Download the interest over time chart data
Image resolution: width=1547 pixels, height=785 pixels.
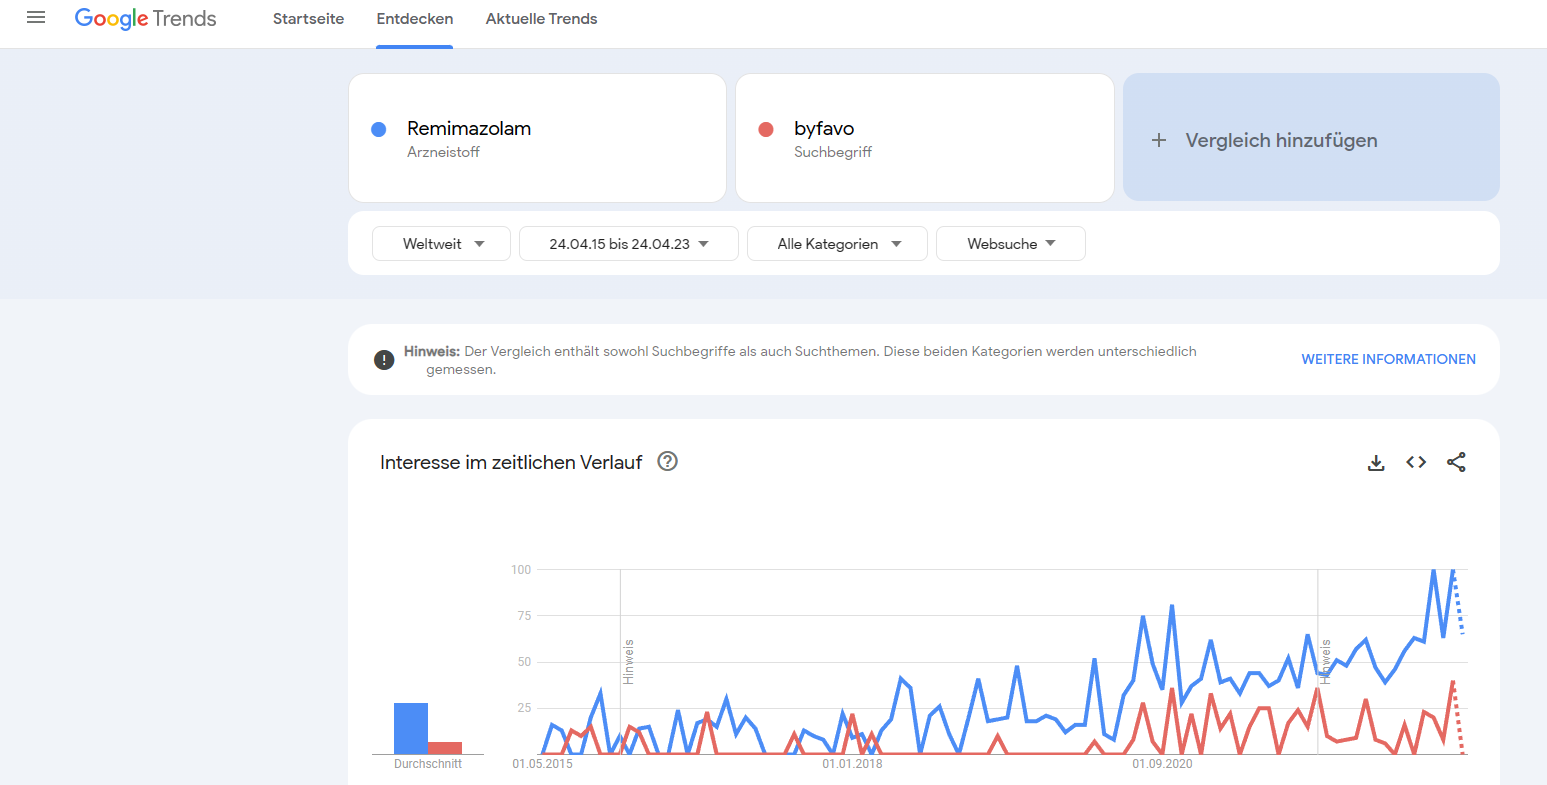pyautogui.click(x=1376, y=463)
